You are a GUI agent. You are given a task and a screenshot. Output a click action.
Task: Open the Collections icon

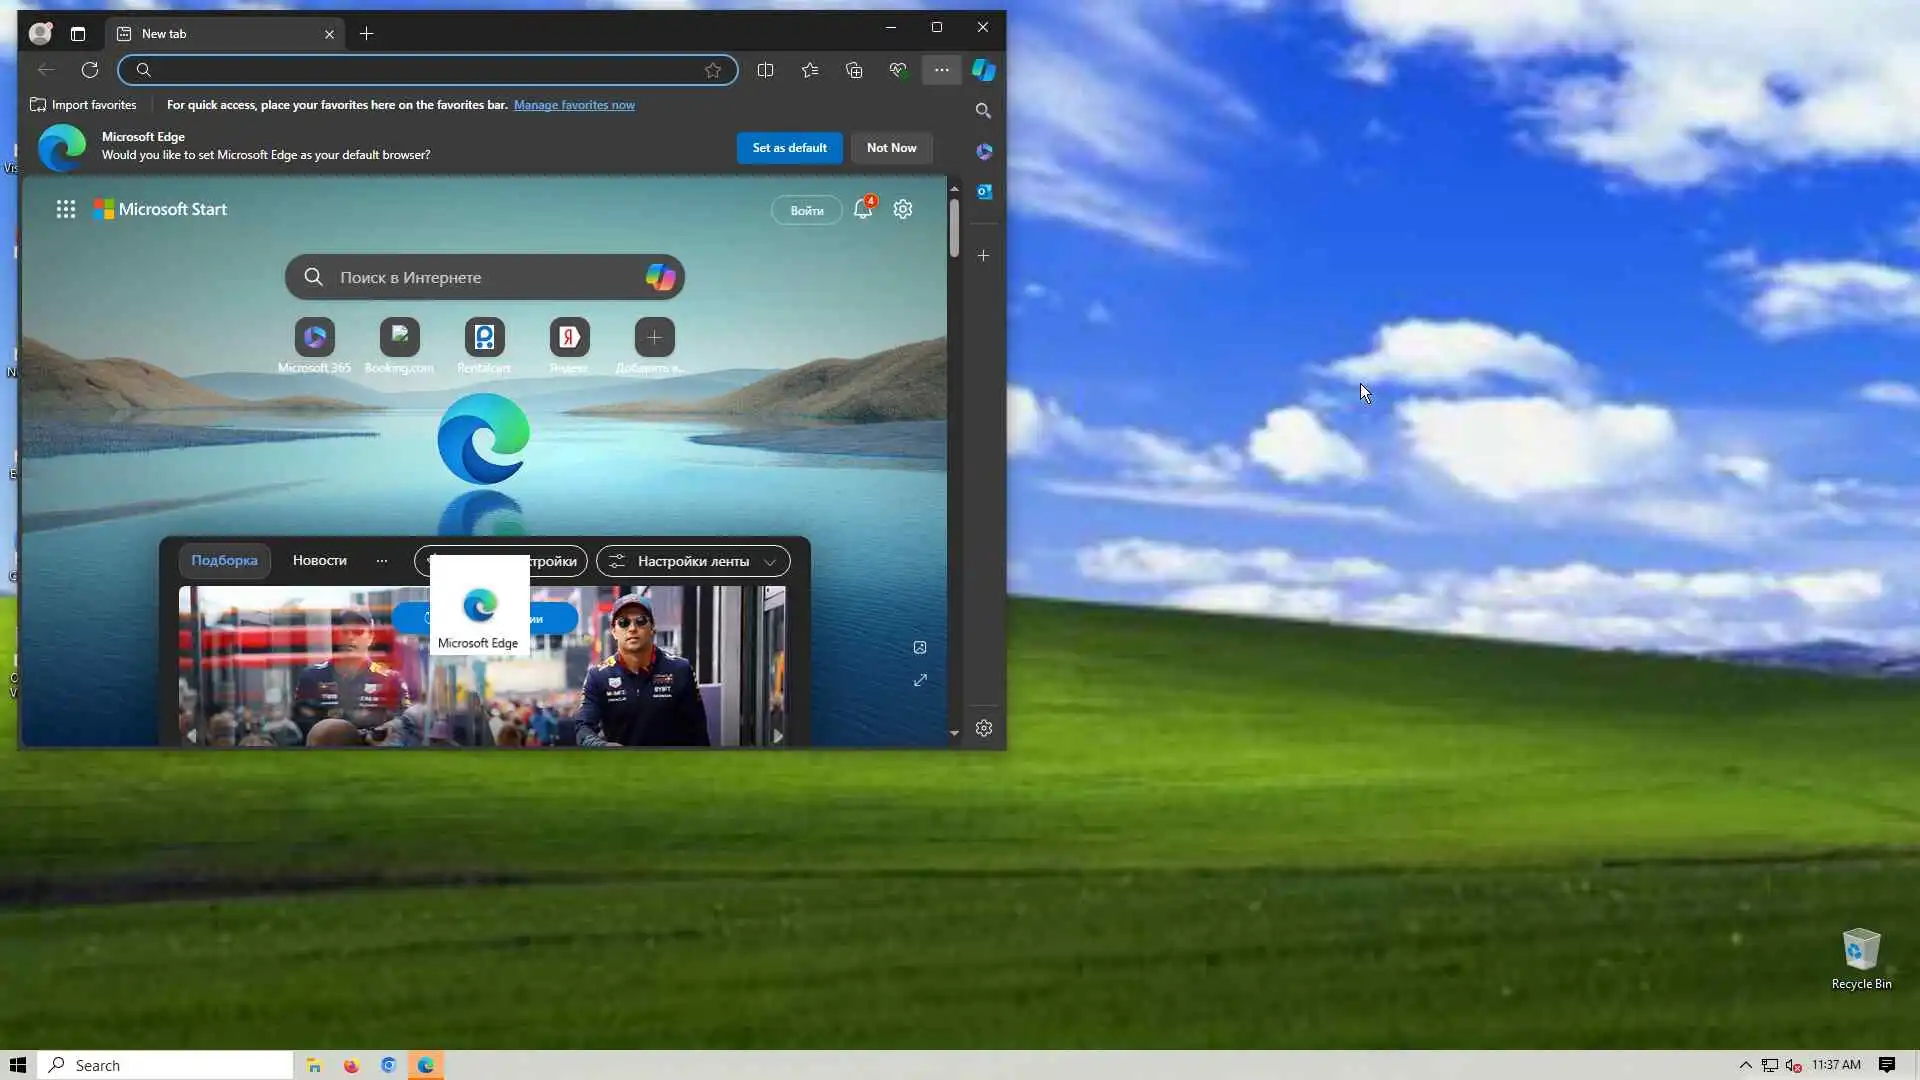tap(854, 70)
